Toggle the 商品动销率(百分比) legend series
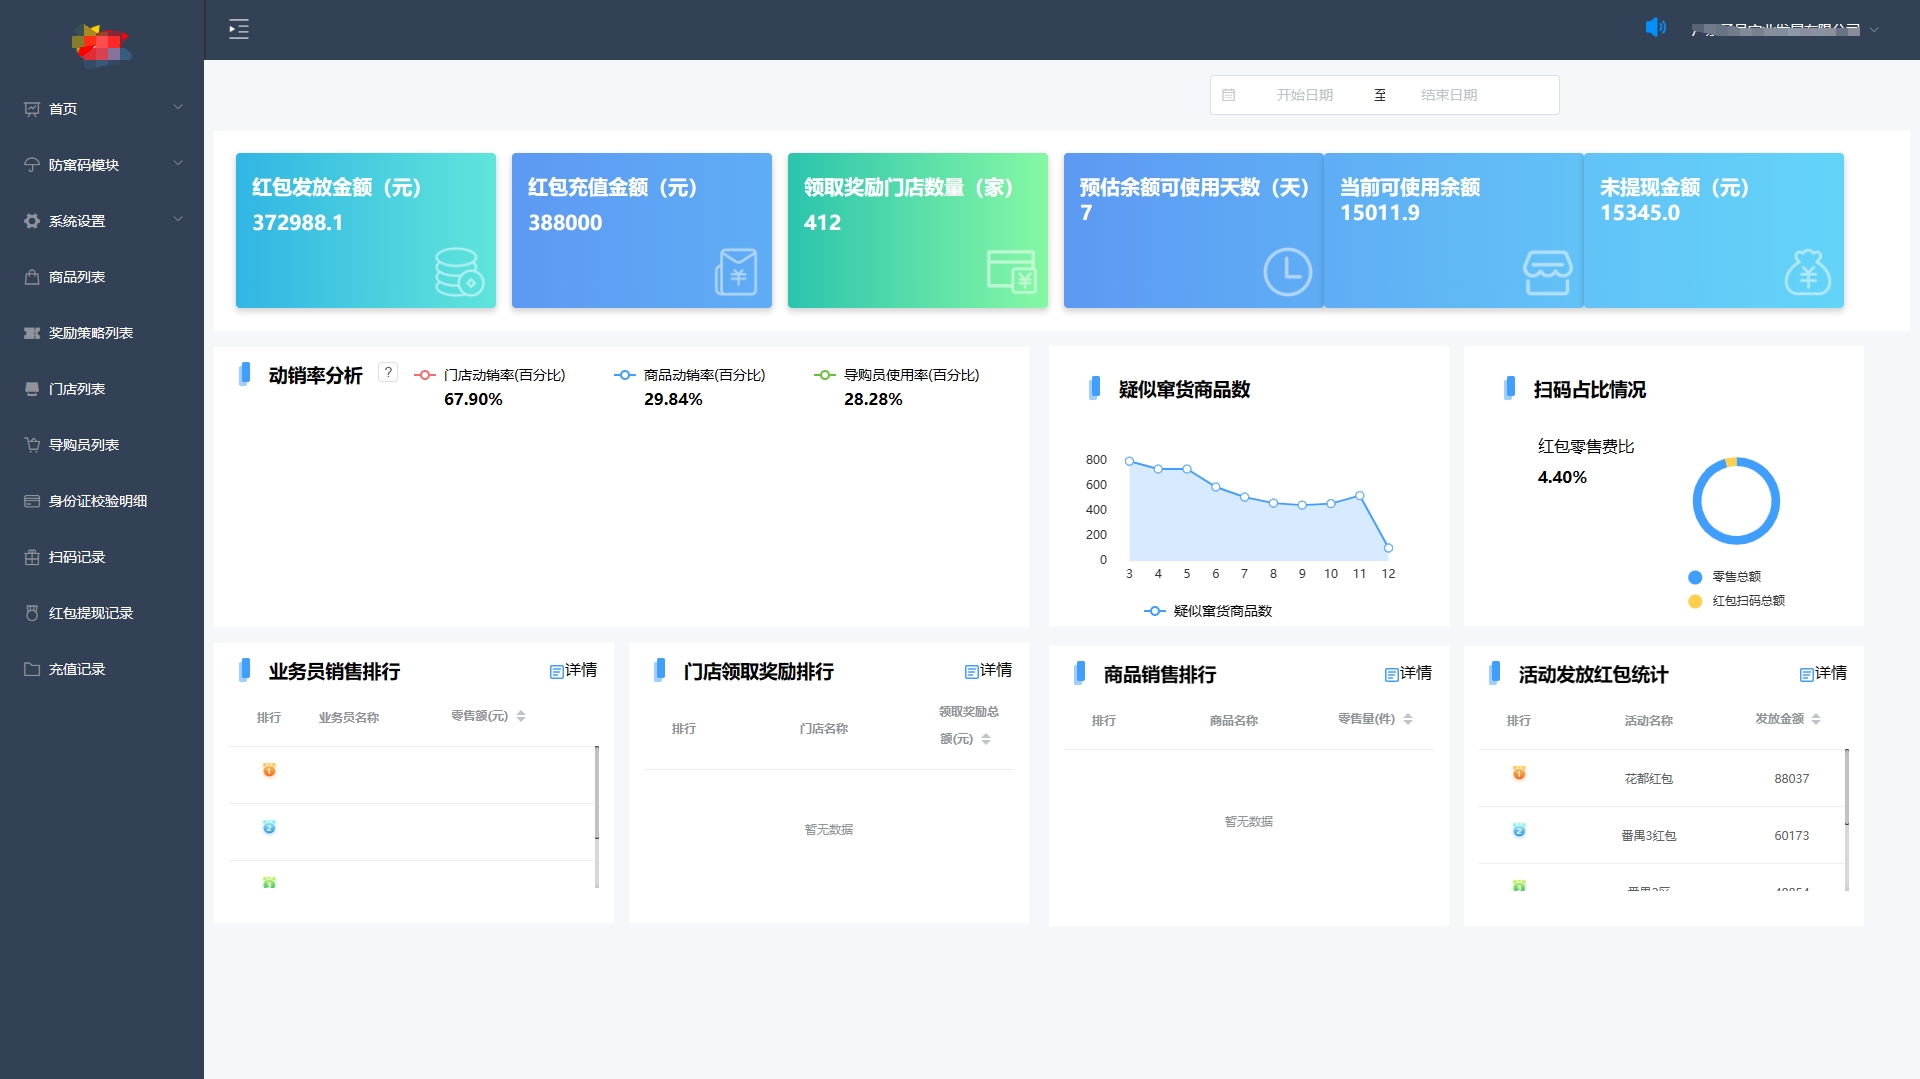1920x1079 pixels. 690,375
